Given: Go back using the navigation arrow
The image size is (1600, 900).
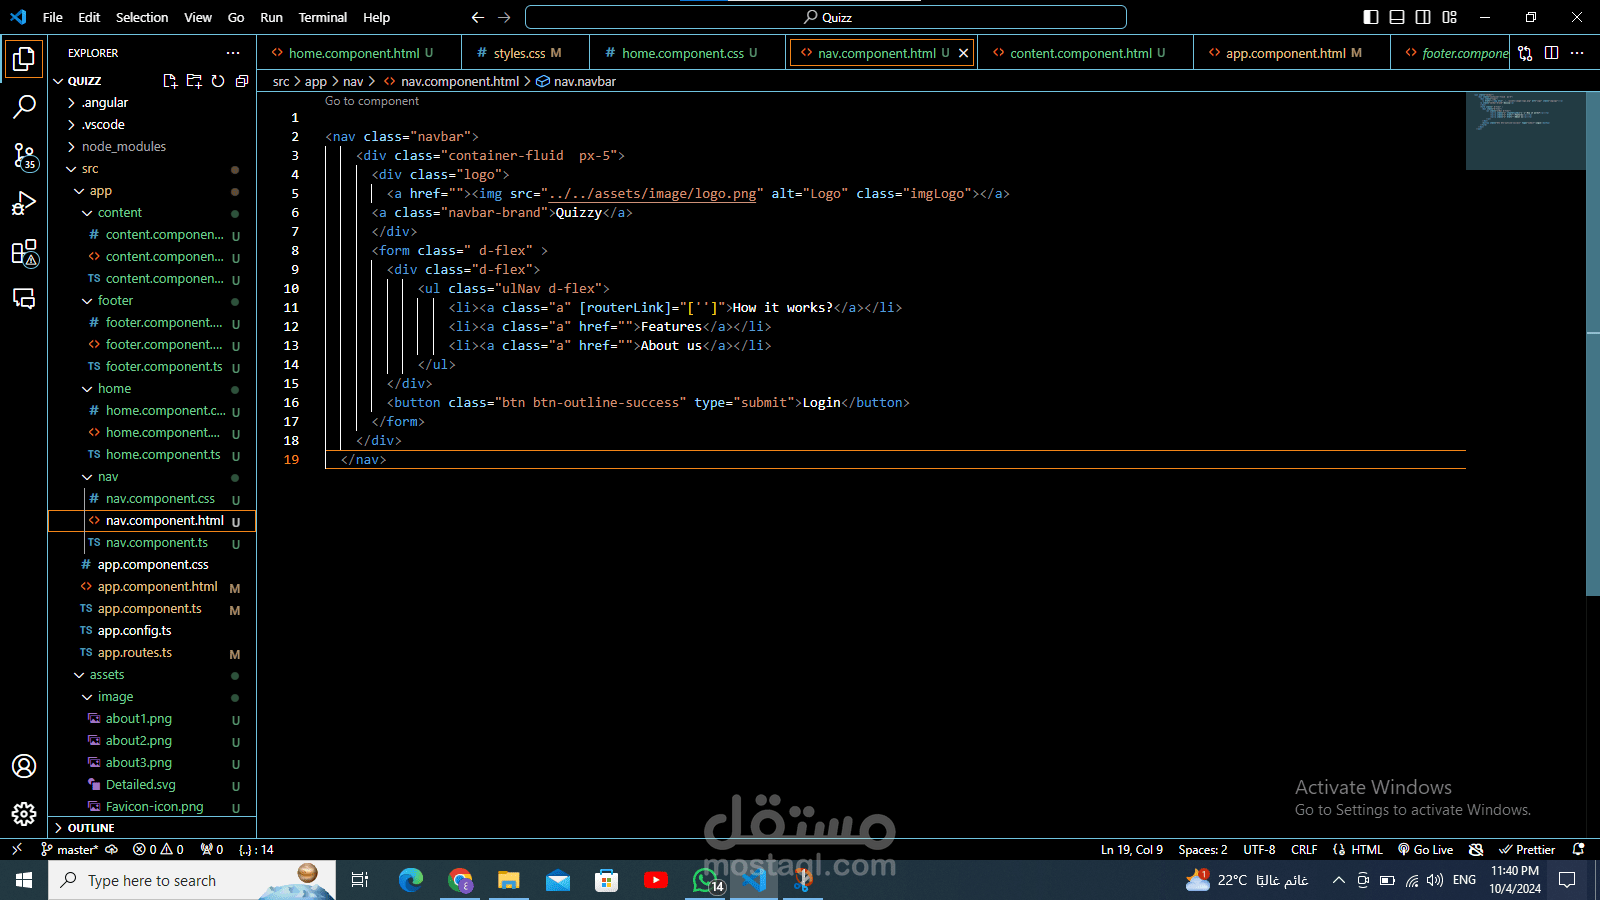Looking at the screenshot, I should [478, 17].
